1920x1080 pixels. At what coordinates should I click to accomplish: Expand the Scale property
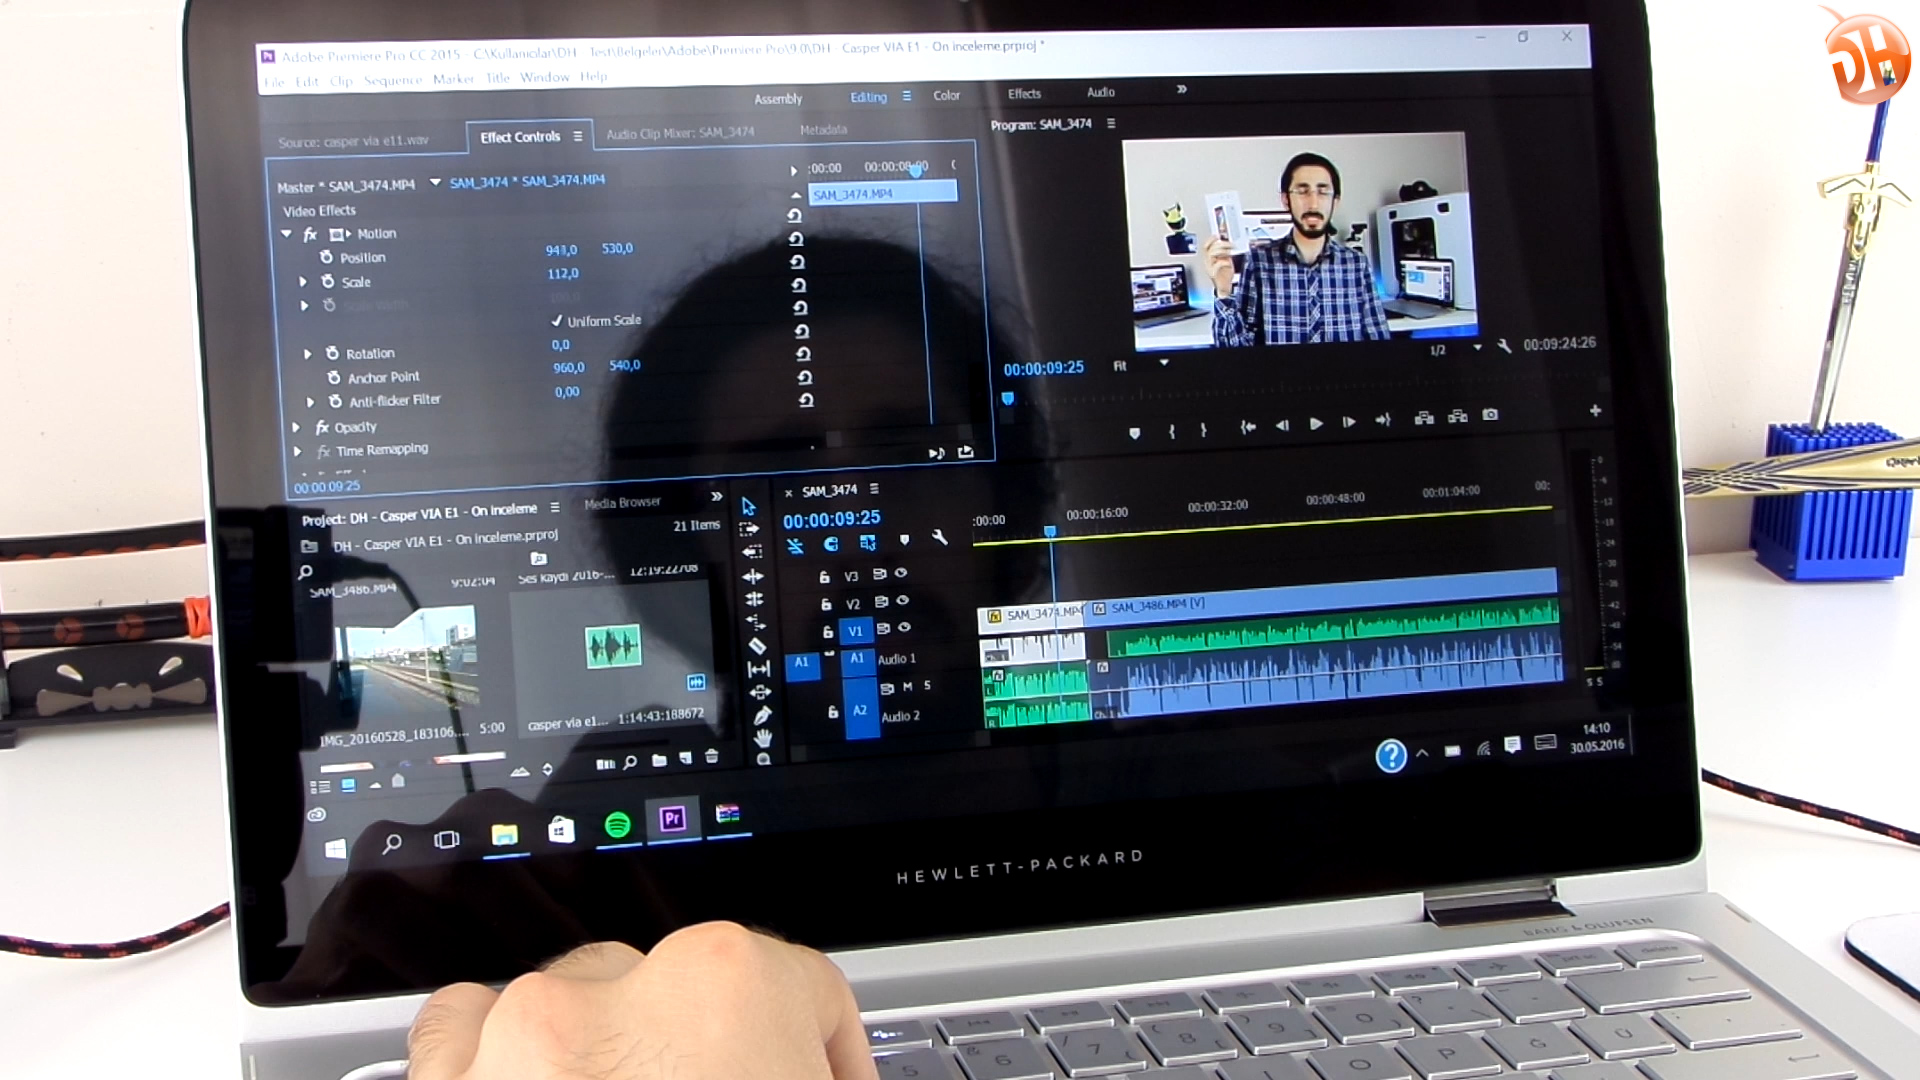[x=303, y=282]
